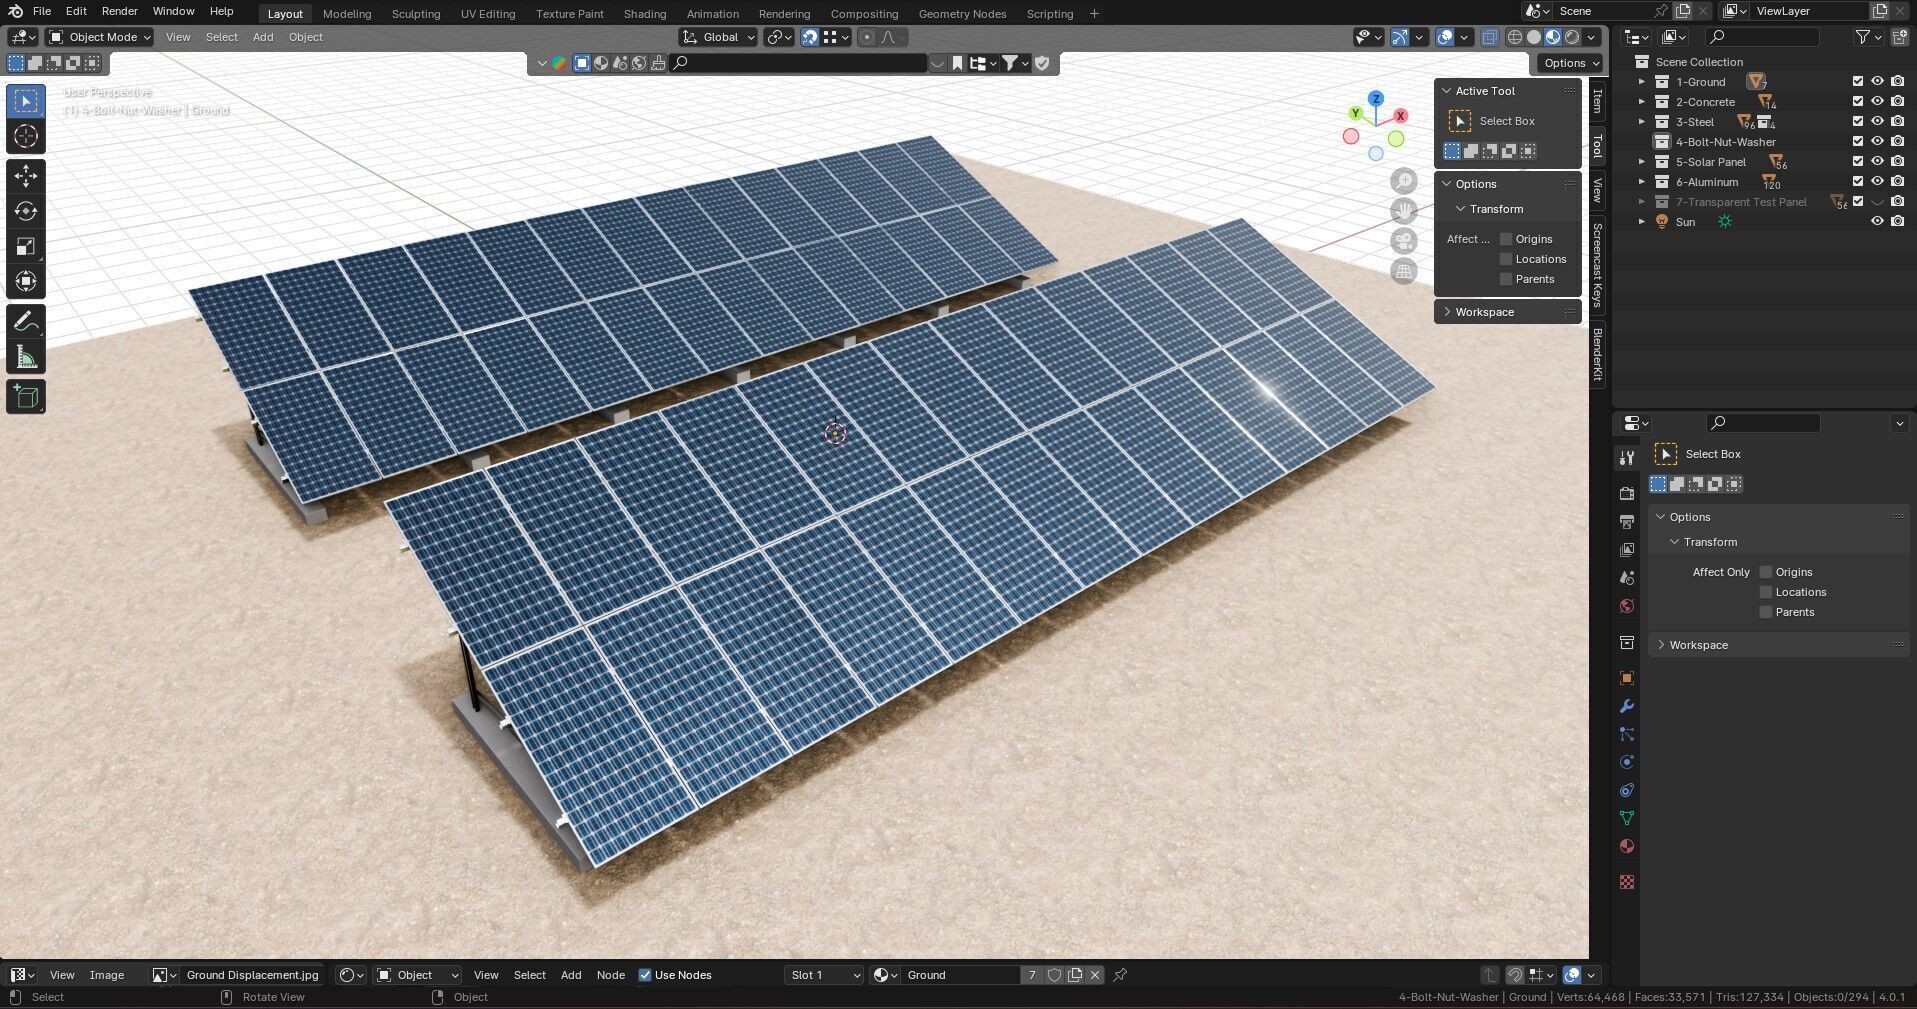Open the File menu

(42, 11)
